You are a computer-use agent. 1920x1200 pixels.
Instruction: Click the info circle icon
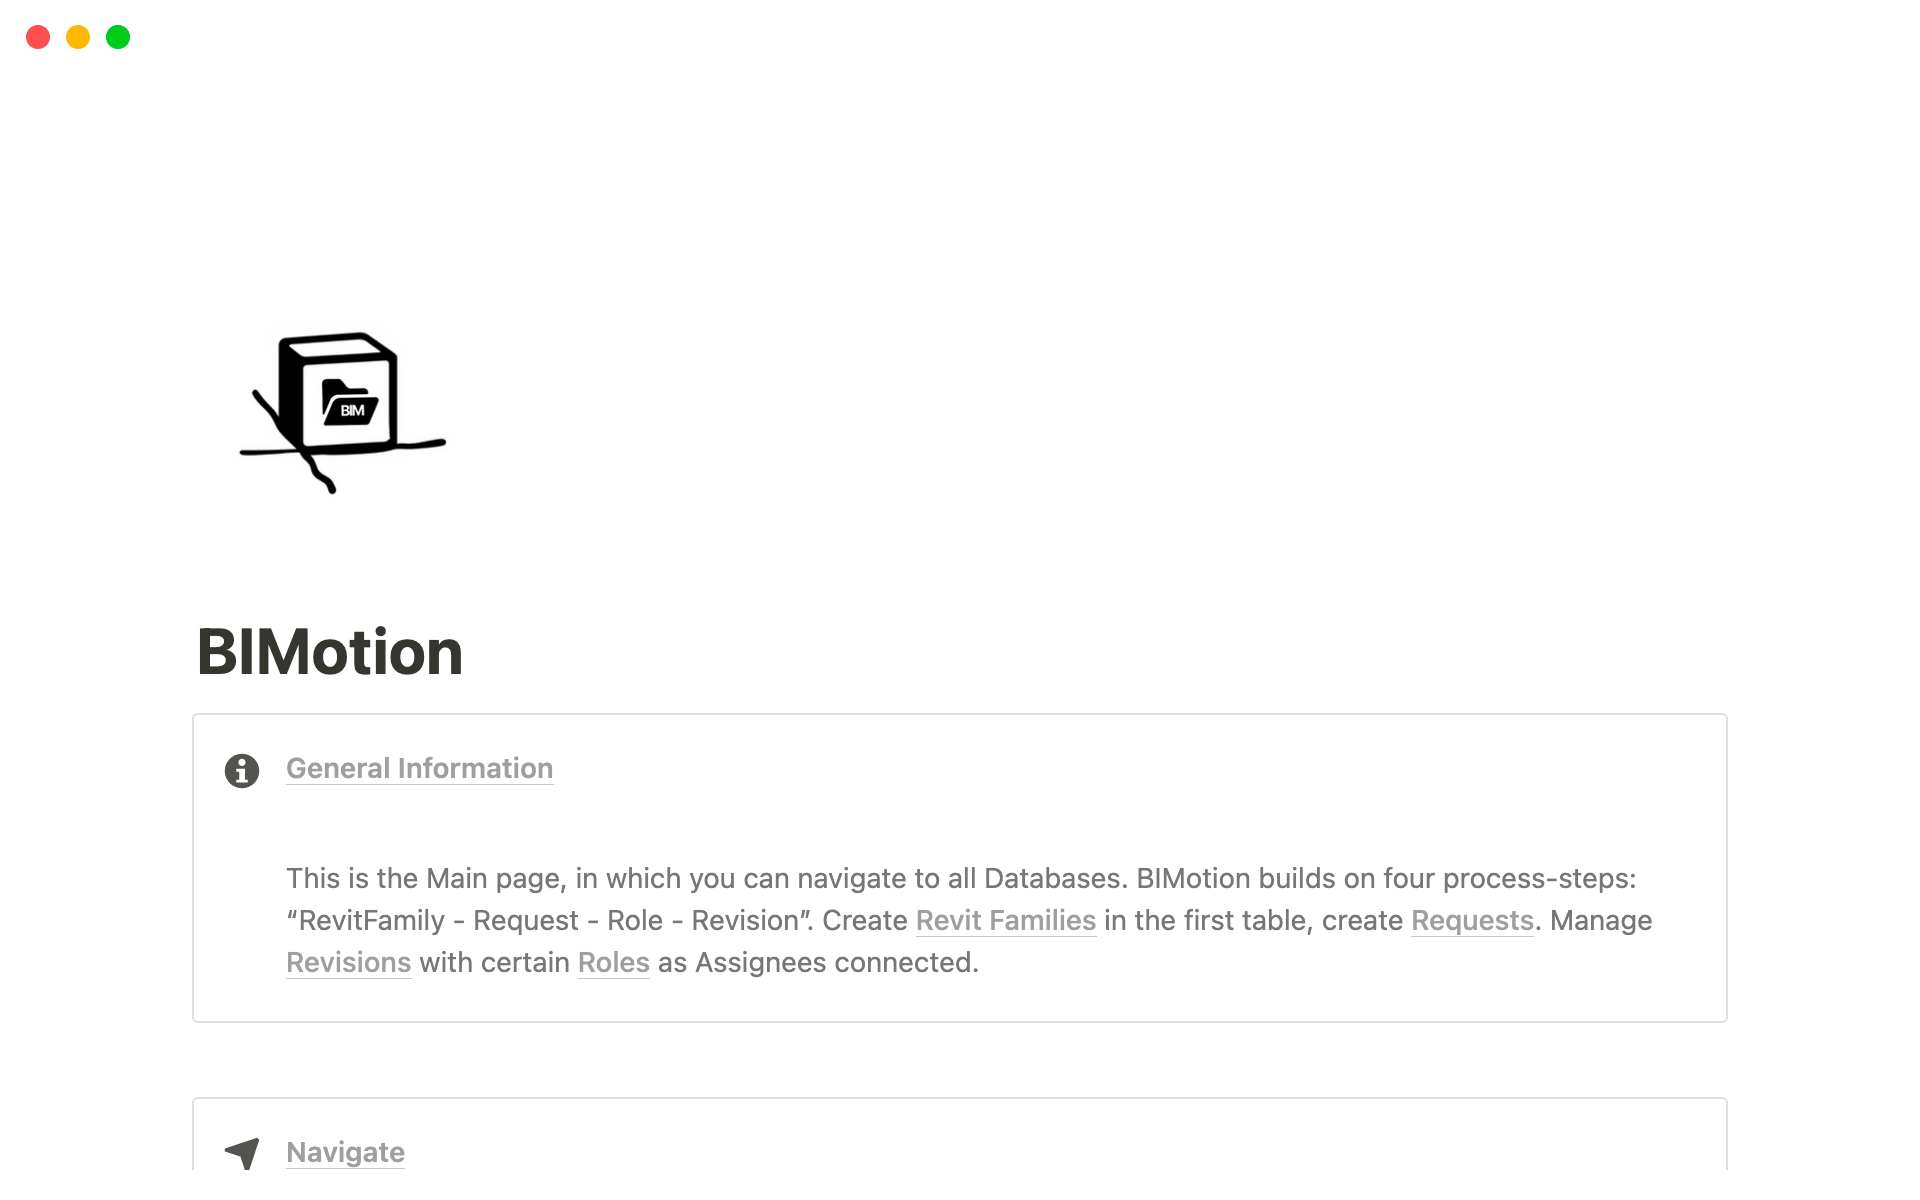(242, 771)
